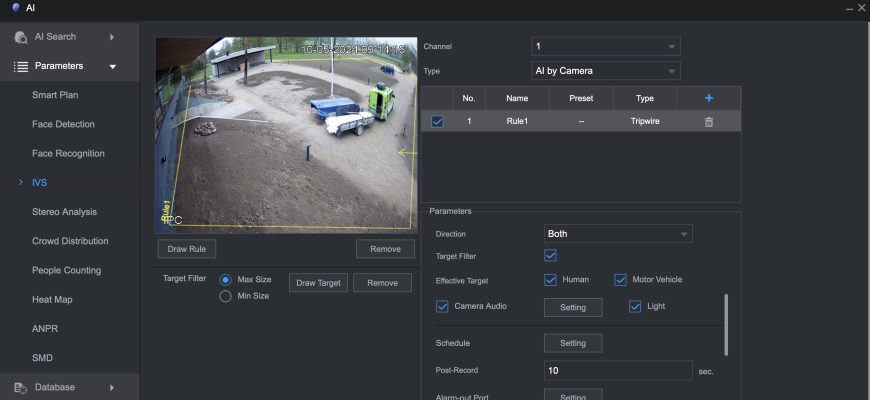Viewport: 870px width, 400px height.
Task: Disable the Target Filter checkbox
Action: [550, 256]
